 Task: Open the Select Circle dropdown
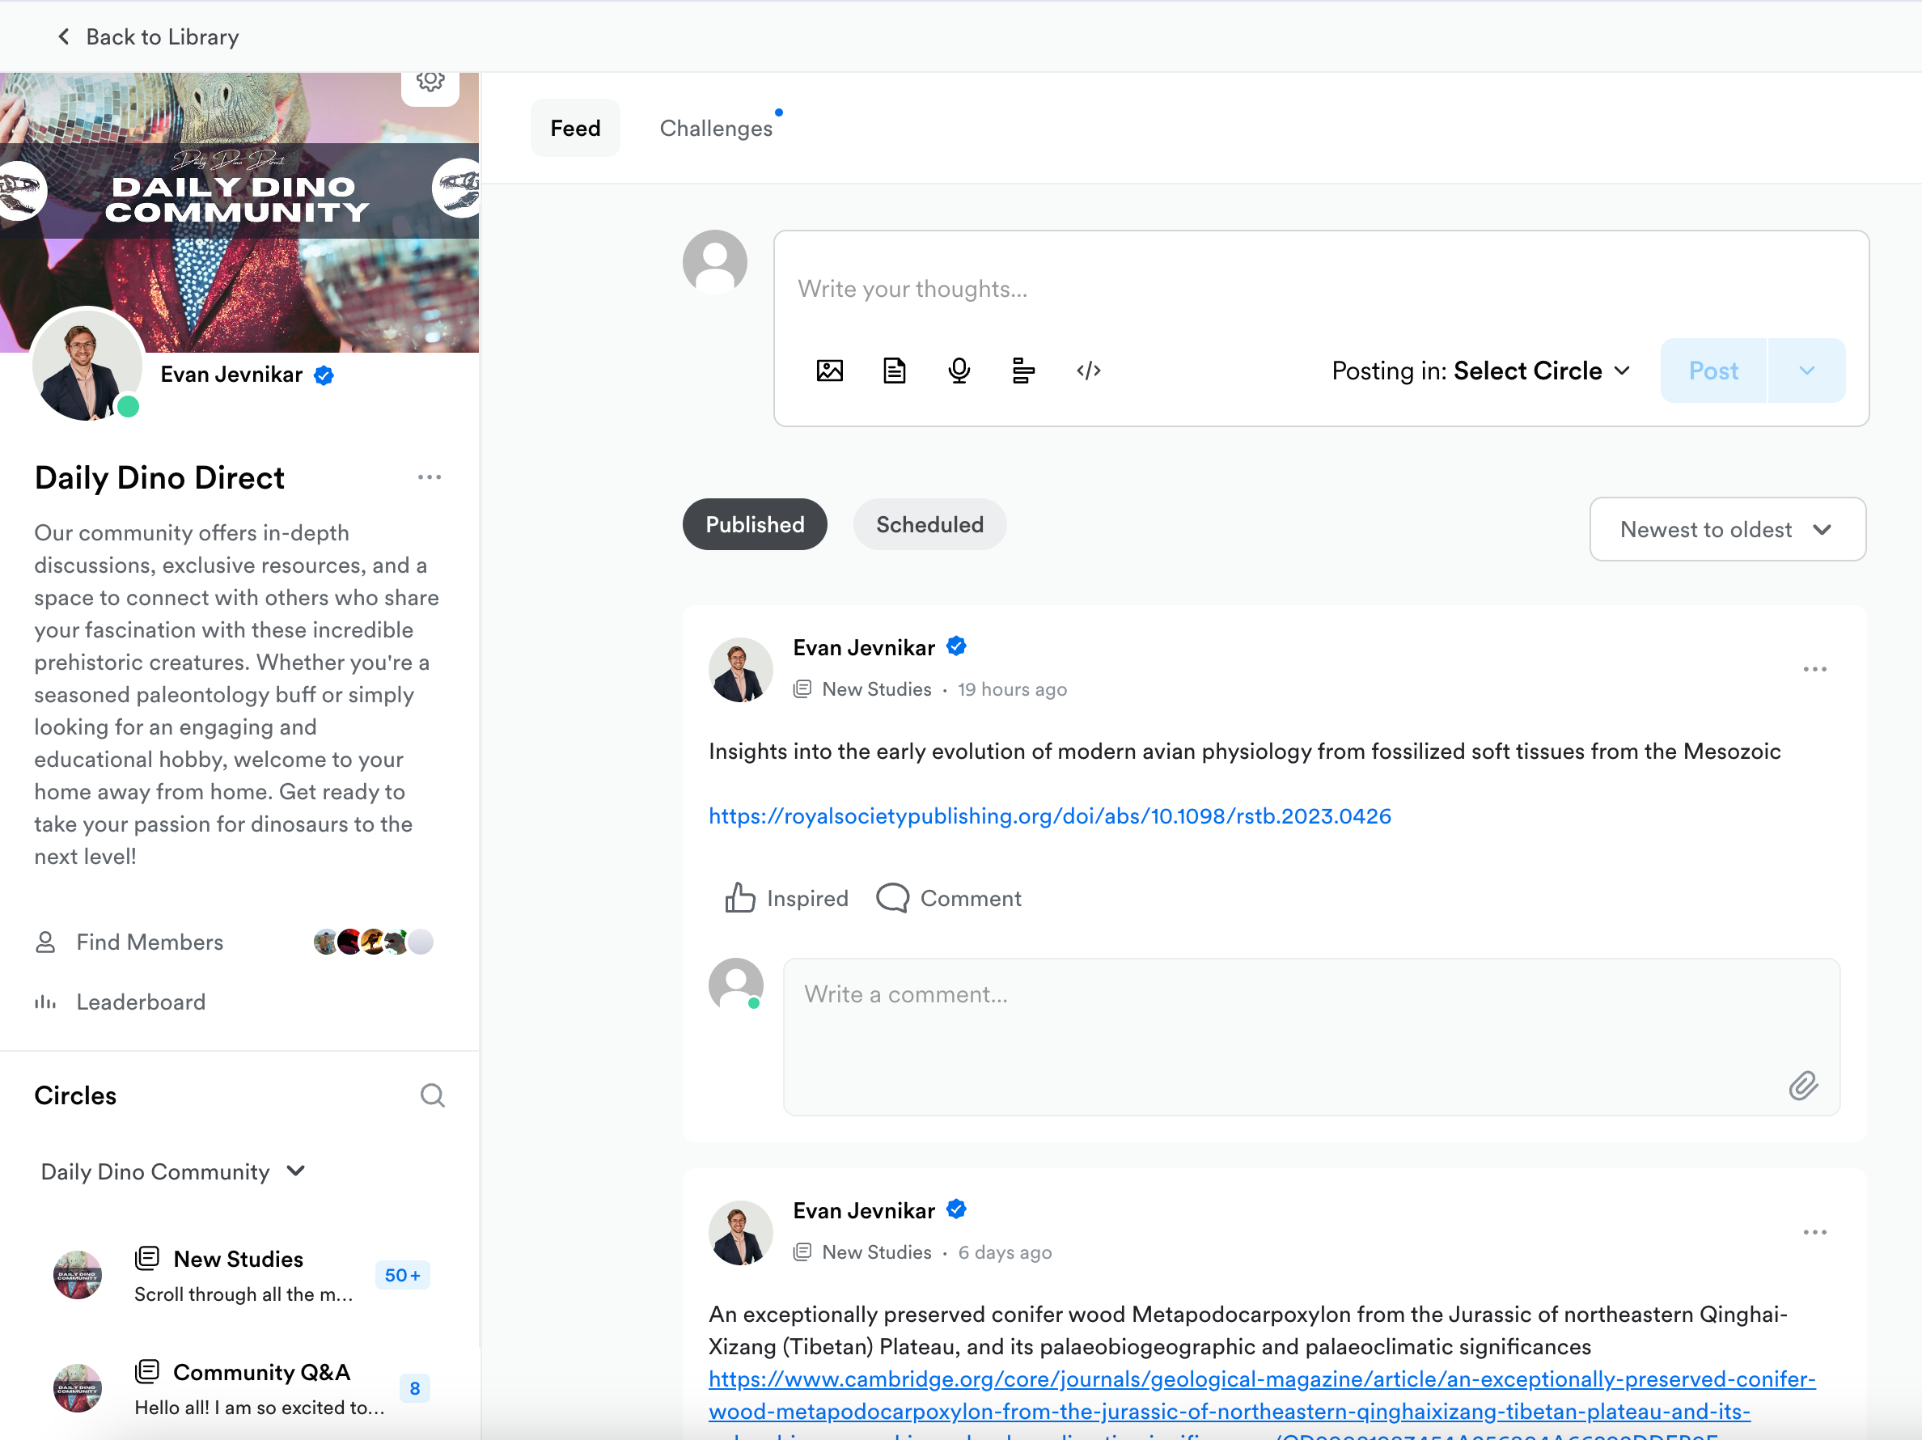tap(1541, 371)
